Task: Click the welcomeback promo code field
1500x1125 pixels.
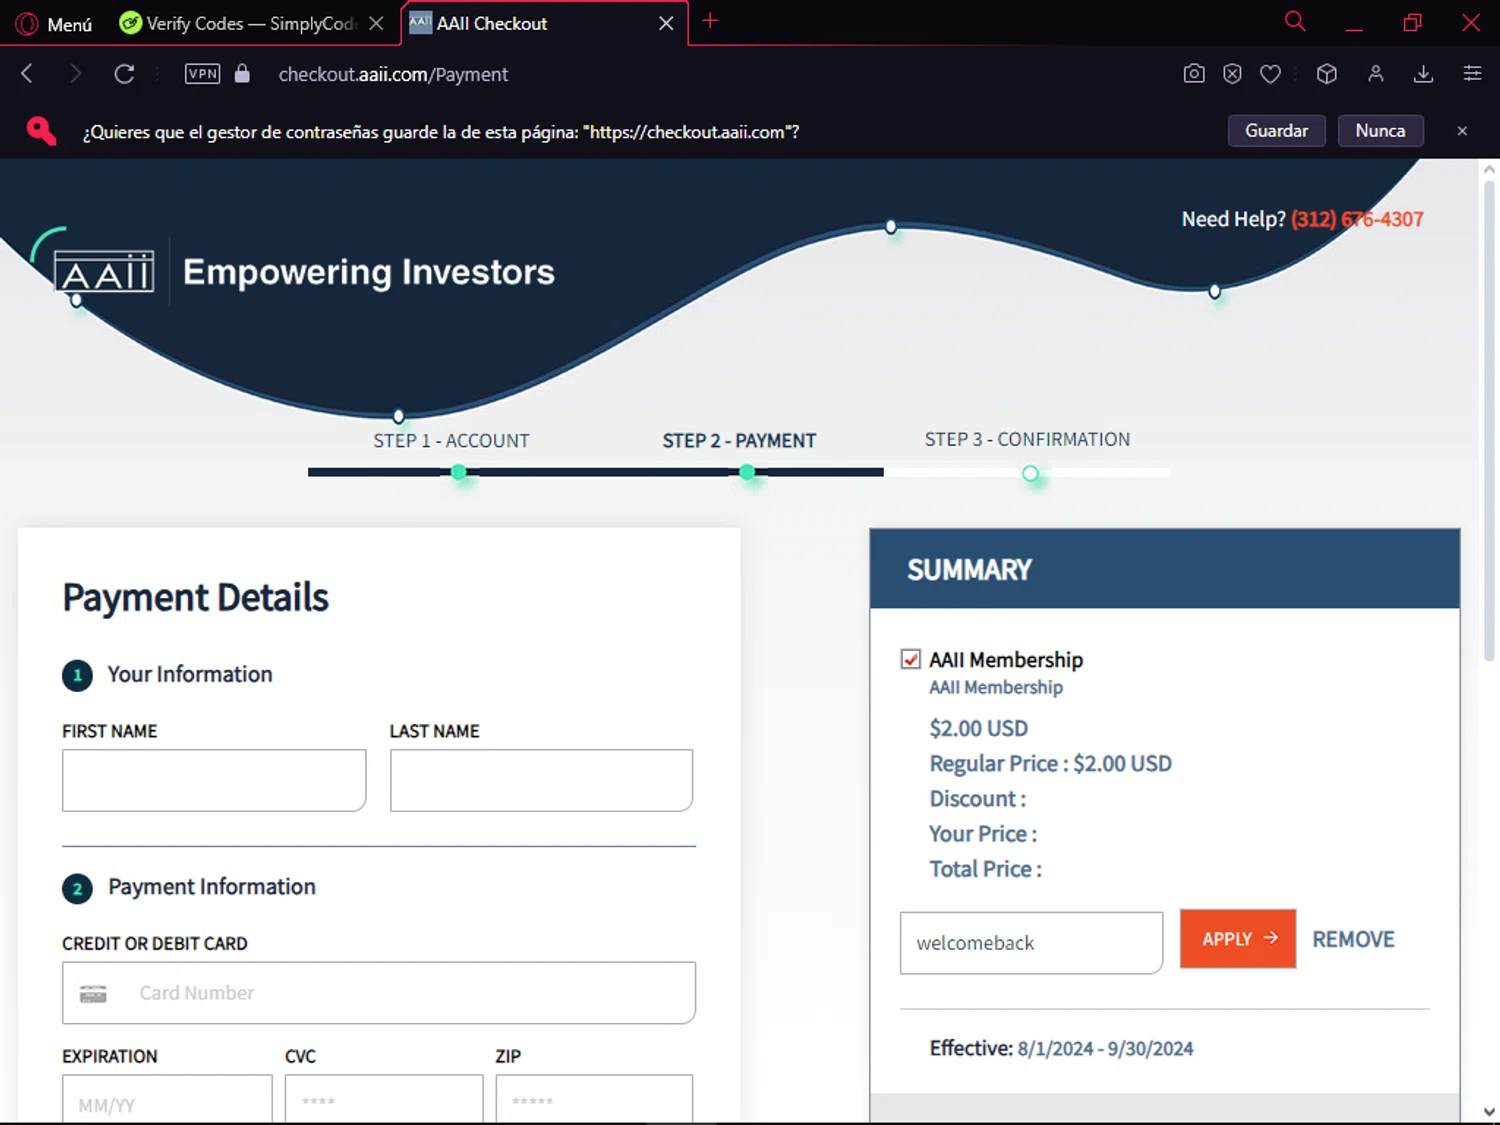Action: [1031, 943]
